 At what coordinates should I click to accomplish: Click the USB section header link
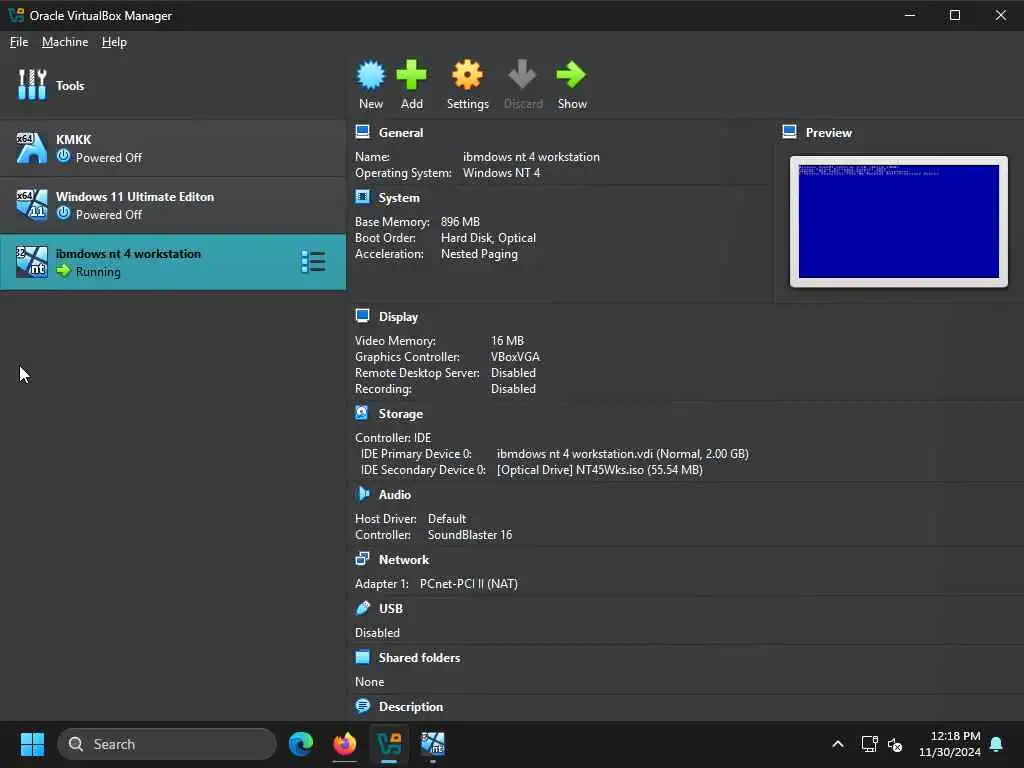[391, 609]
